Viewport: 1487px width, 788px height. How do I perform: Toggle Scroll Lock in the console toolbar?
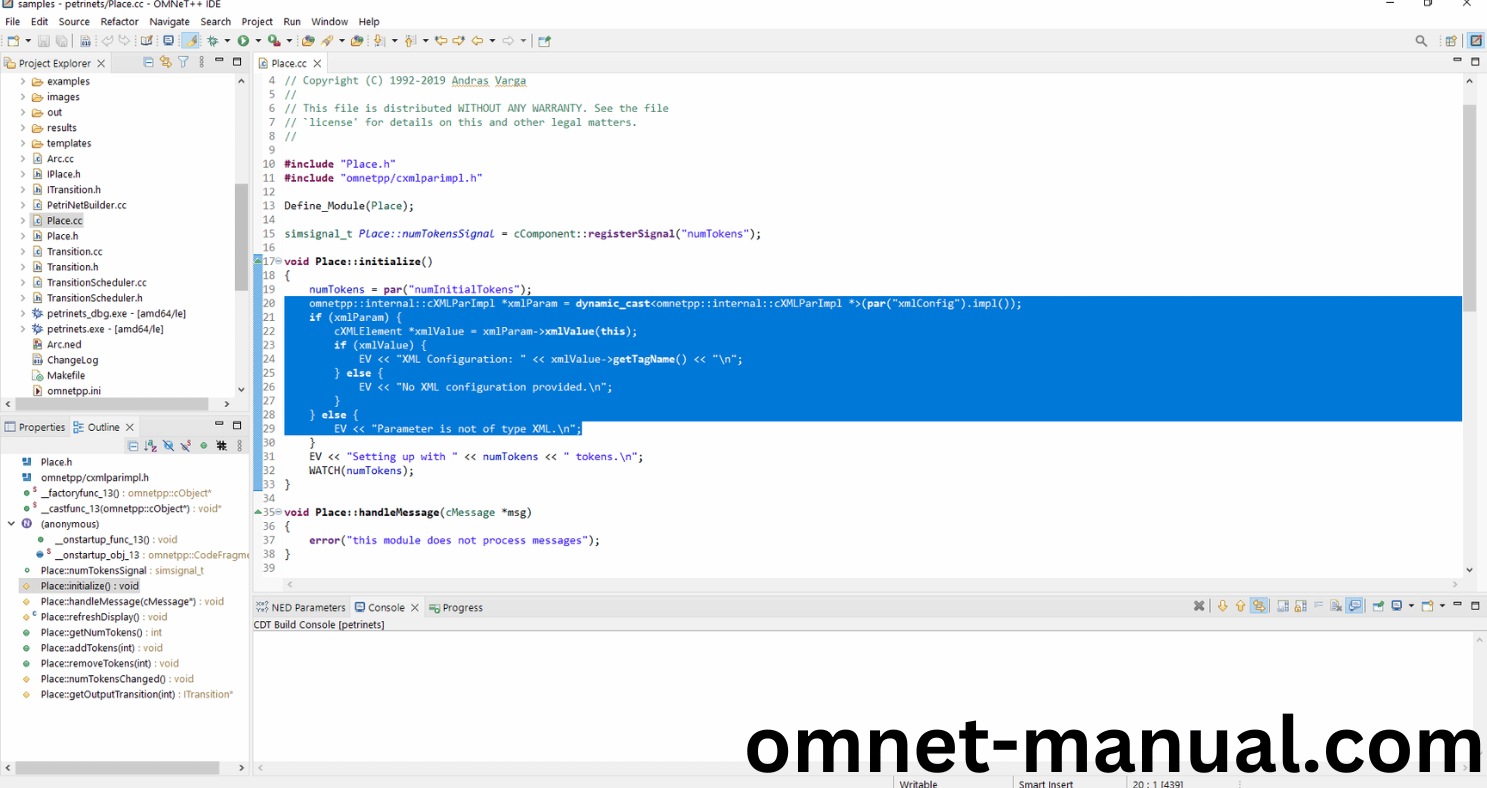point(1300,606)
